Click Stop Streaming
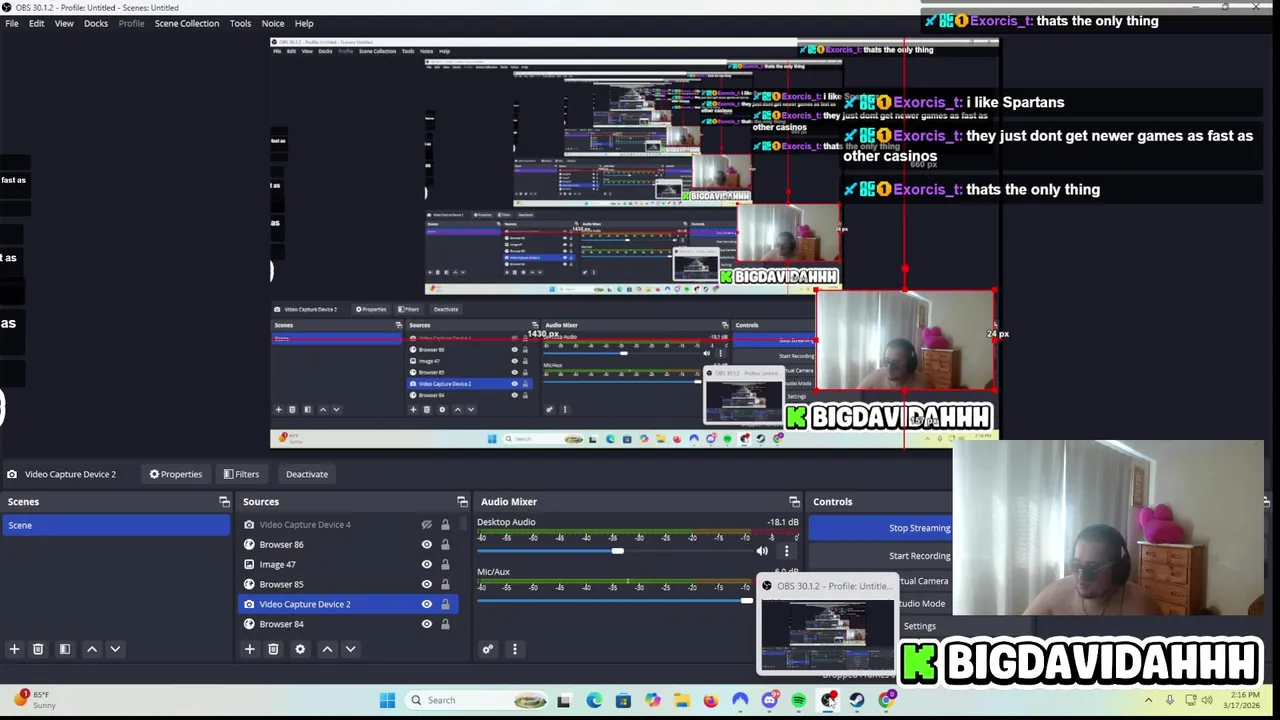The width and height of the screenshot is (1280, 720). [x=881, y=528]
